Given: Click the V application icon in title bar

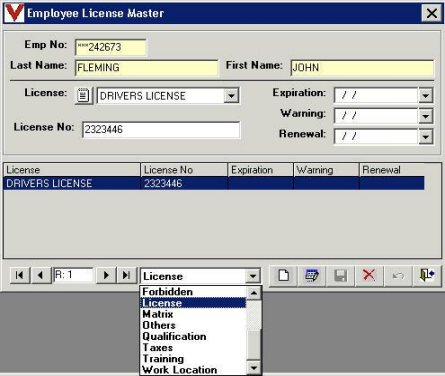Looking at the screenshot, I should click(x=14, y=13).
